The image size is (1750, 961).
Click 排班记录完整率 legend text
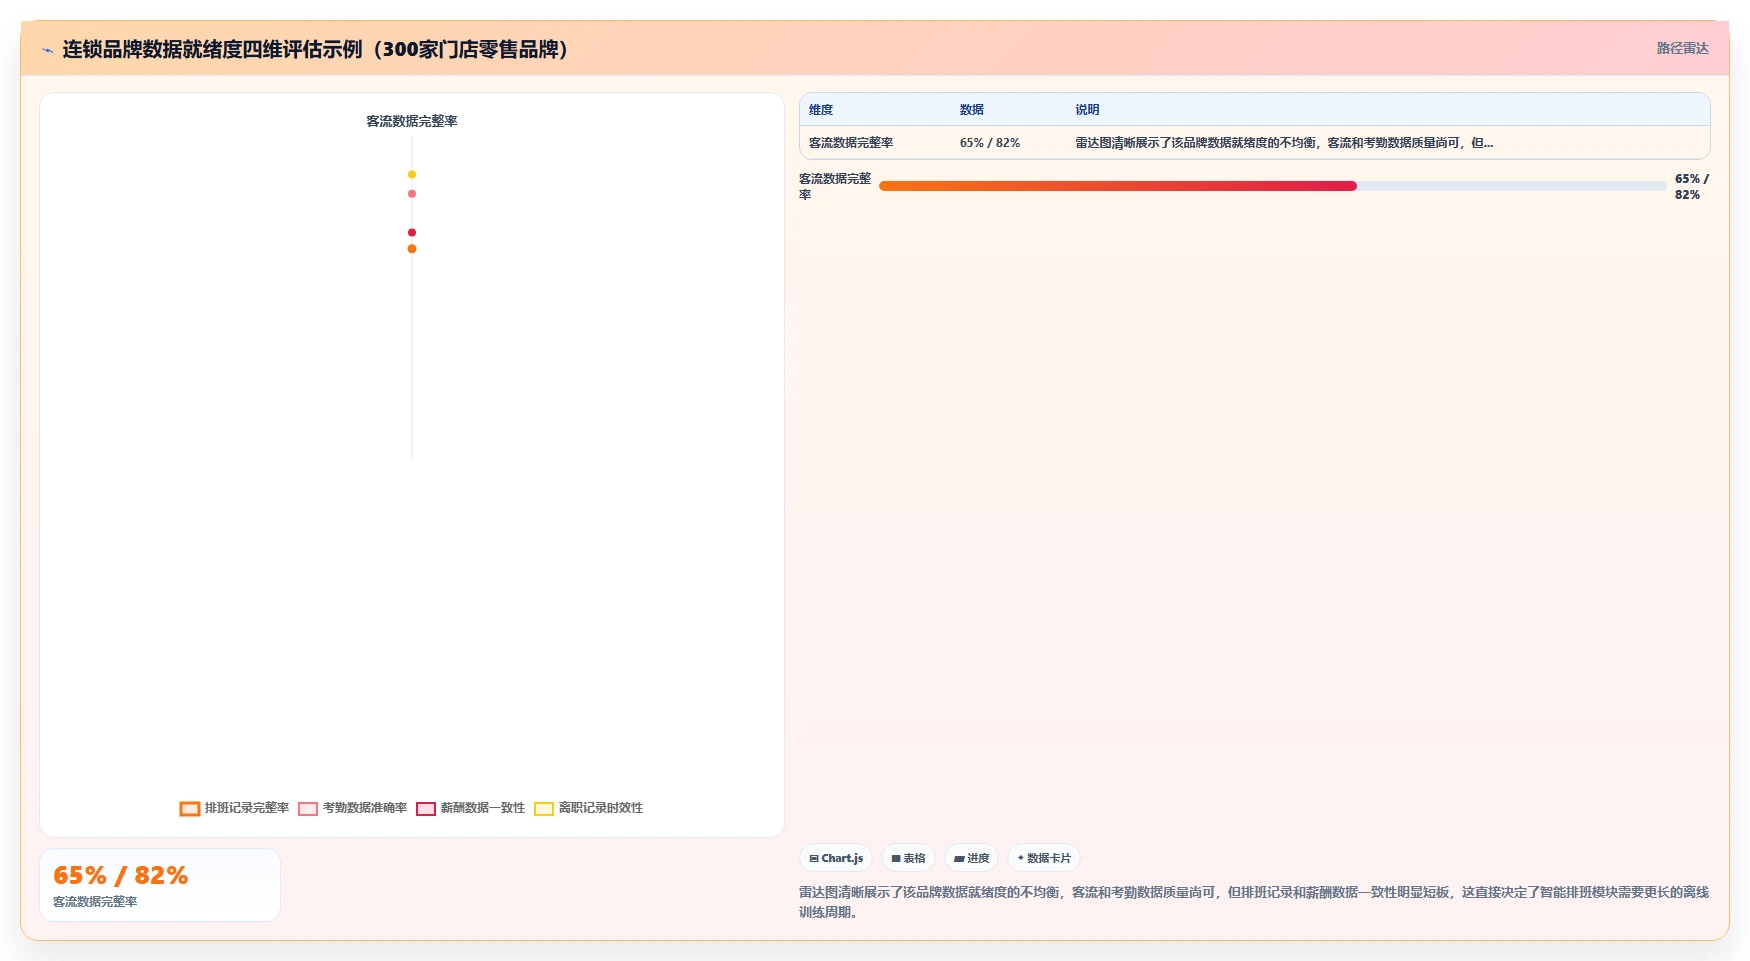(x=247, y=808)
